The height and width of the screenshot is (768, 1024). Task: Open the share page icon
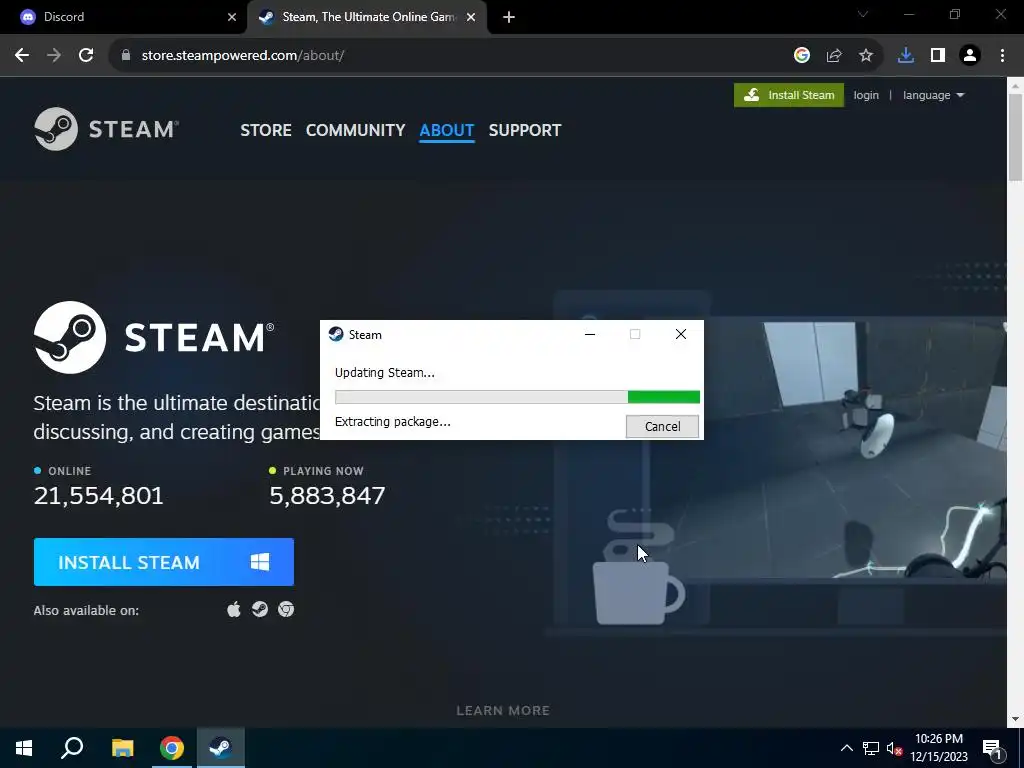point(834,56)
